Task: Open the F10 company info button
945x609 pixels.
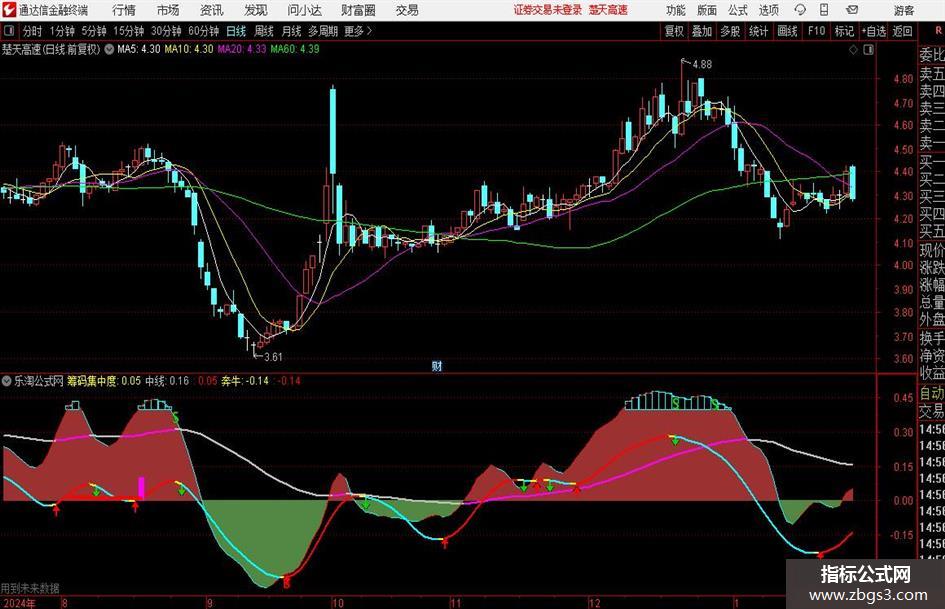Action: tap(817, 31)
